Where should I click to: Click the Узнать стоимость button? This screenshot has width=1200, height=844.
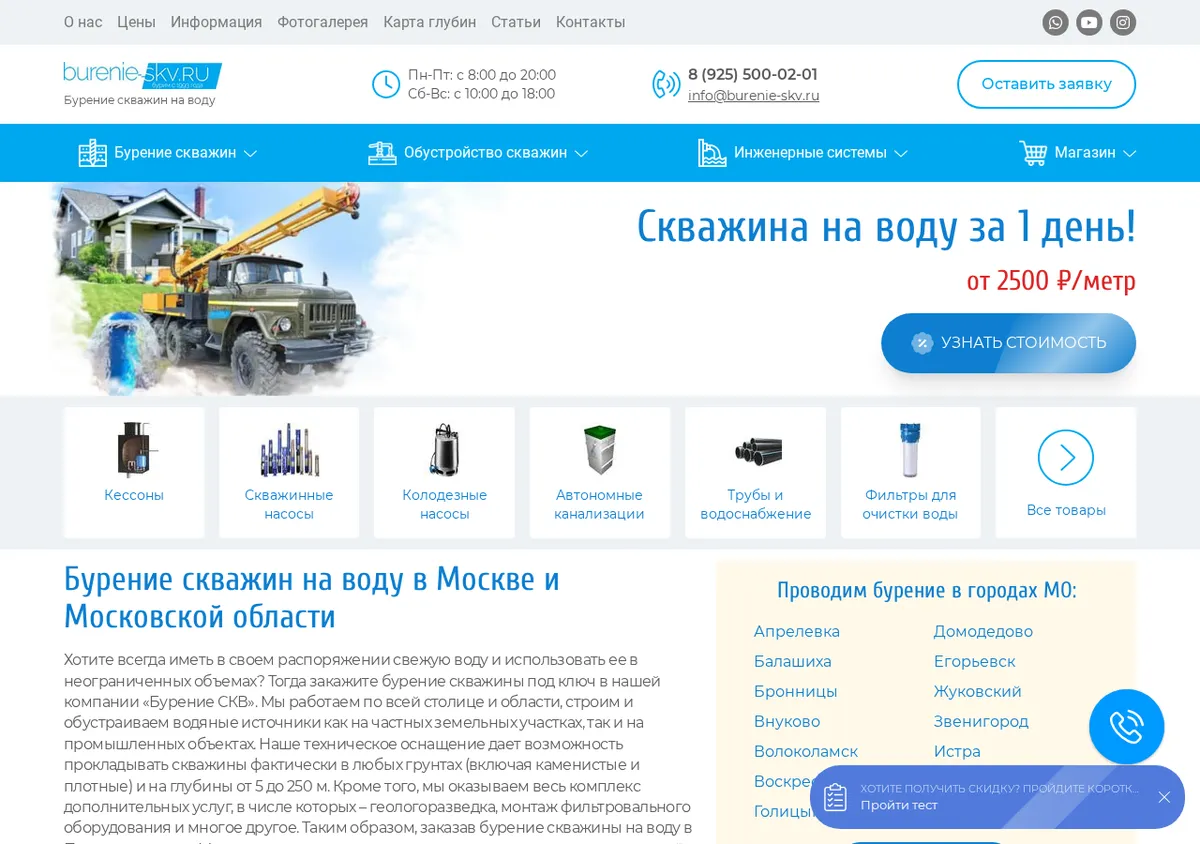click(x=1008, y=343)
